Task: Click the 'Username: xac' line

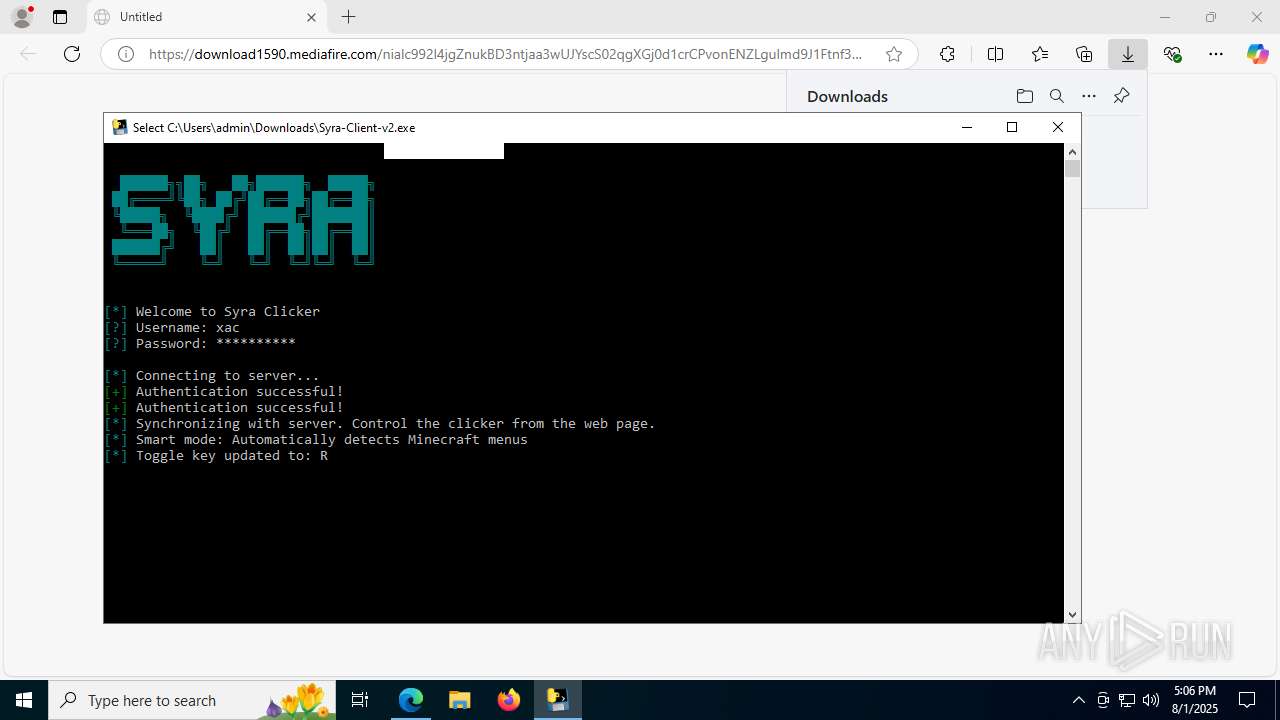Action: click(172, 327)
